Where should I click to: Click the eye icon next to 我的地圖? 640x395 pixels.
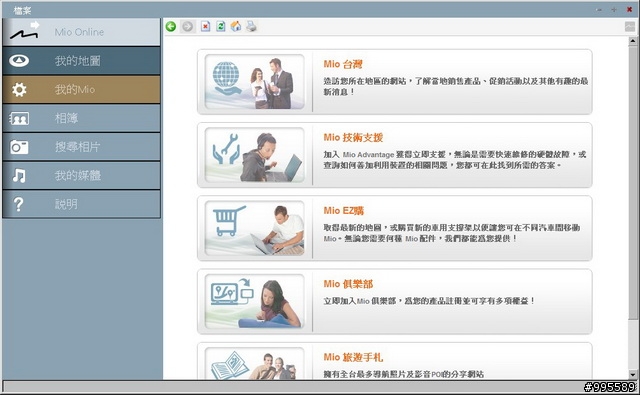[x=19, y=61]
